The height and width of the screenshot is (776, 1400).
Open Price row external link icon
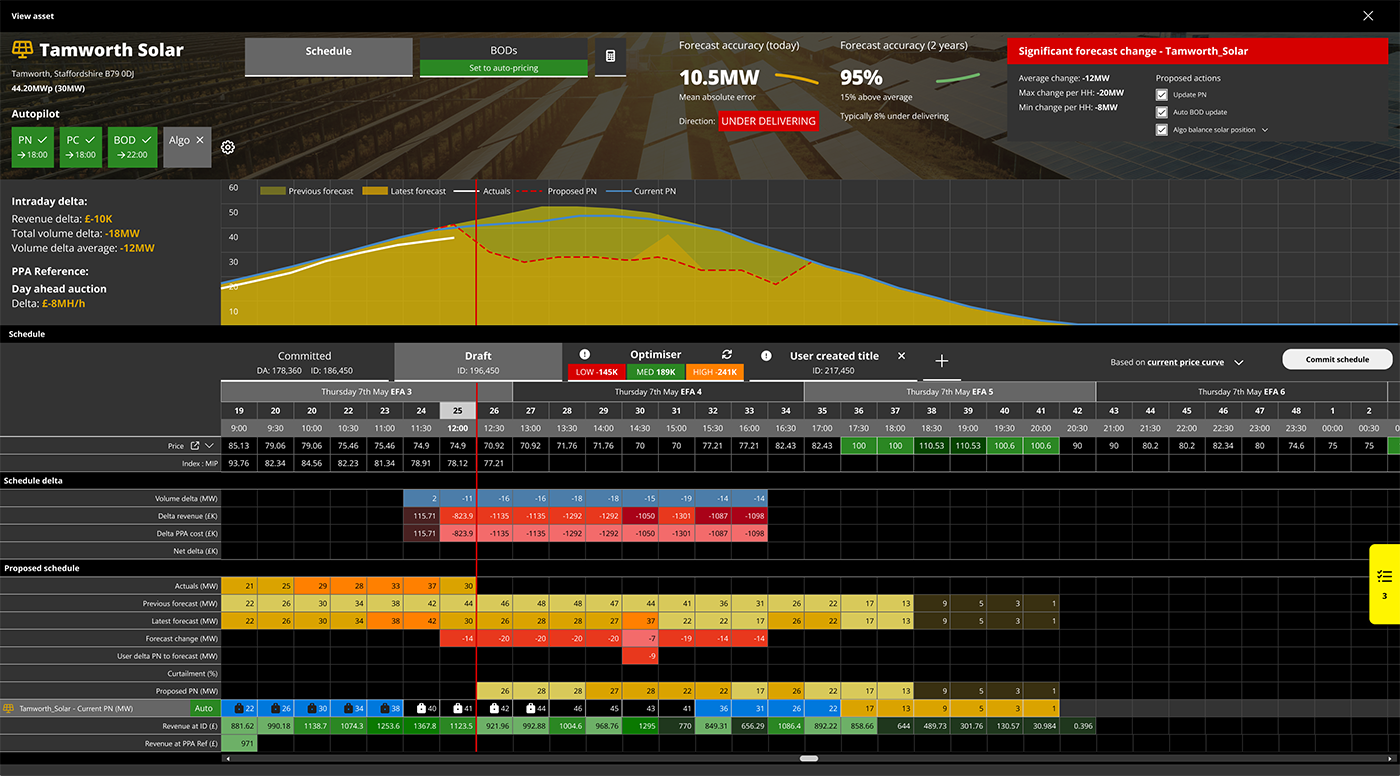click(x=195, y=446)
